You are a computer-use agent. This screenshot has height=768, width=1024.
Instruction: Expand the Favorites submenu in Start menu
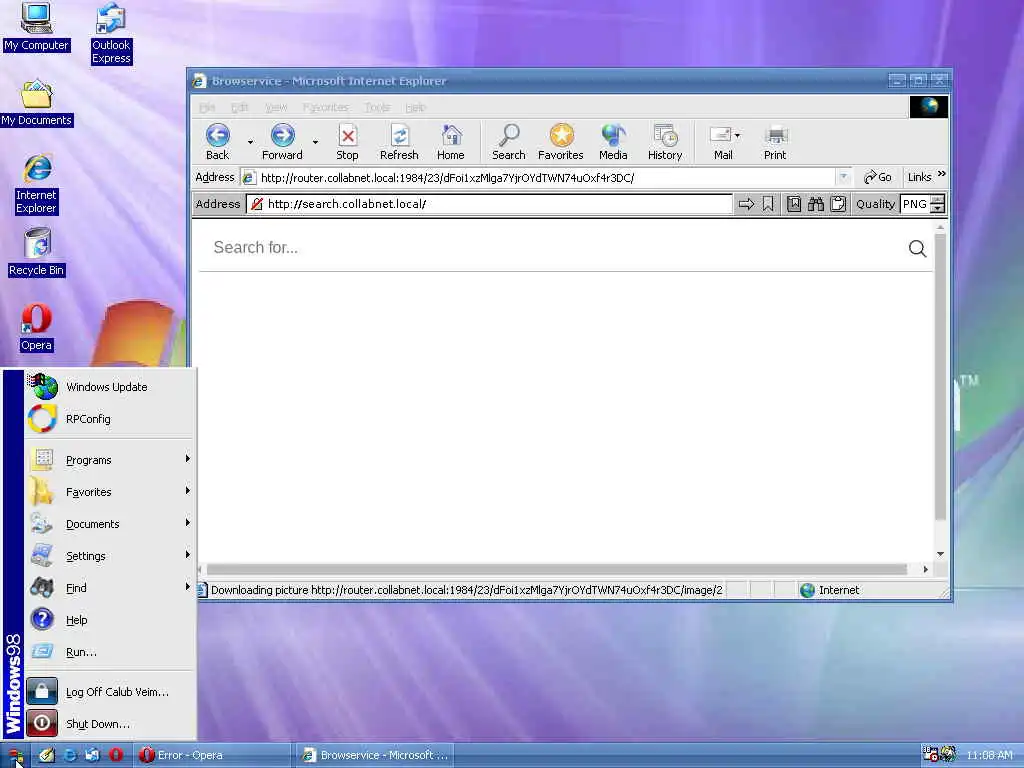tap(110, 492)
